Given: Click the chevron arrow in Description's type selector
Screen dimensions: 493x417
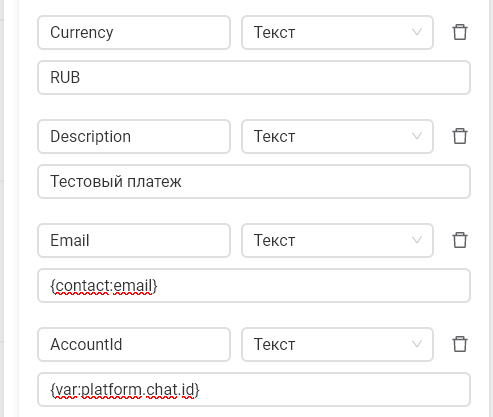Looking at the screenshot, I should 417,136.
